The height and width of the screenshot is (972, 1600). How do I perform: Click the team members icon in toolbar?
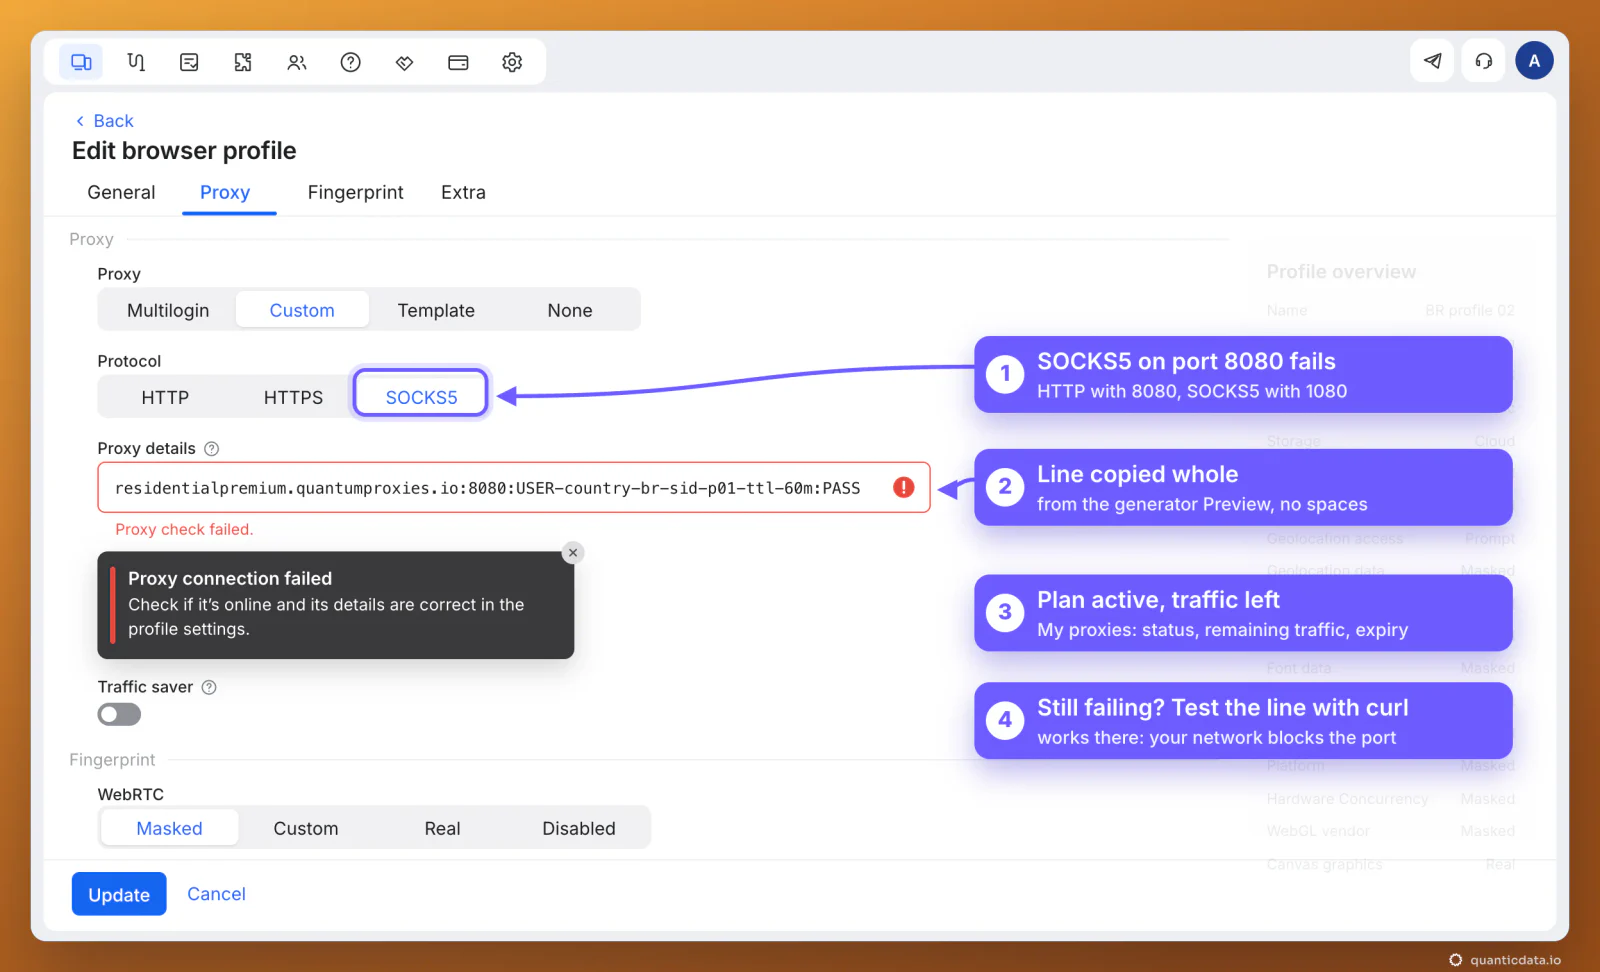(x=297, y=62)
